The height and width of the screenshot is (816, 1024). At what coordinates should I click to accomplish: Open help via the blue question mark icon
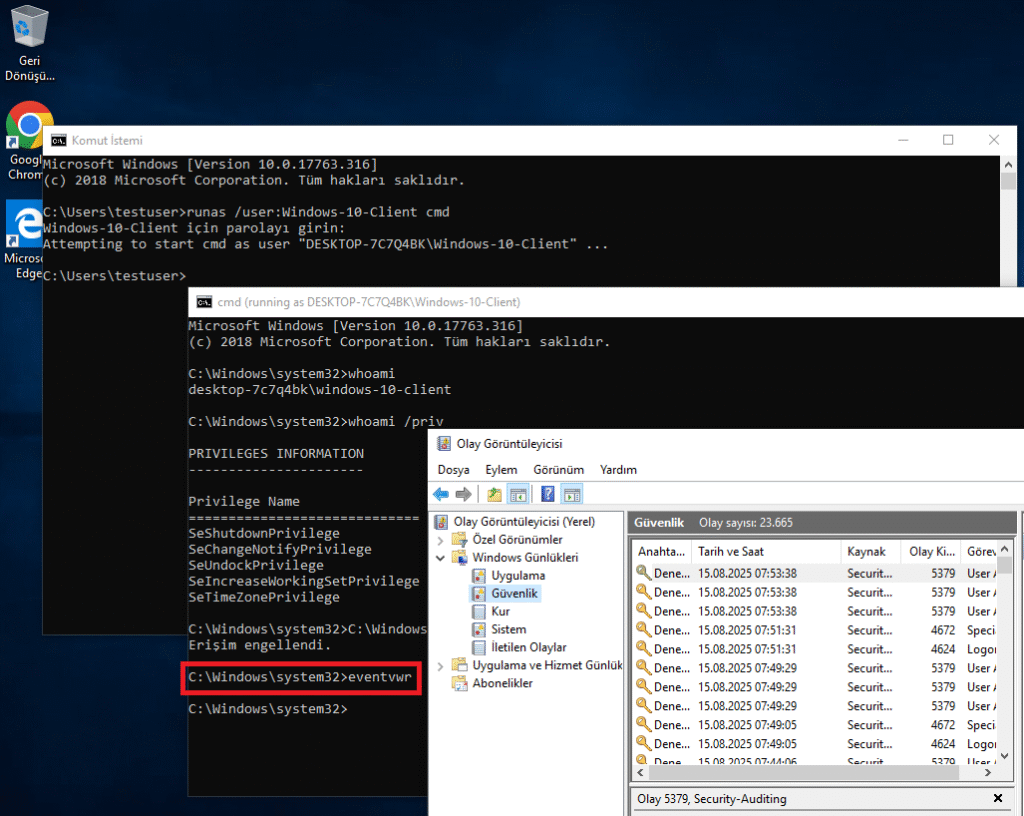coord(548,494)
